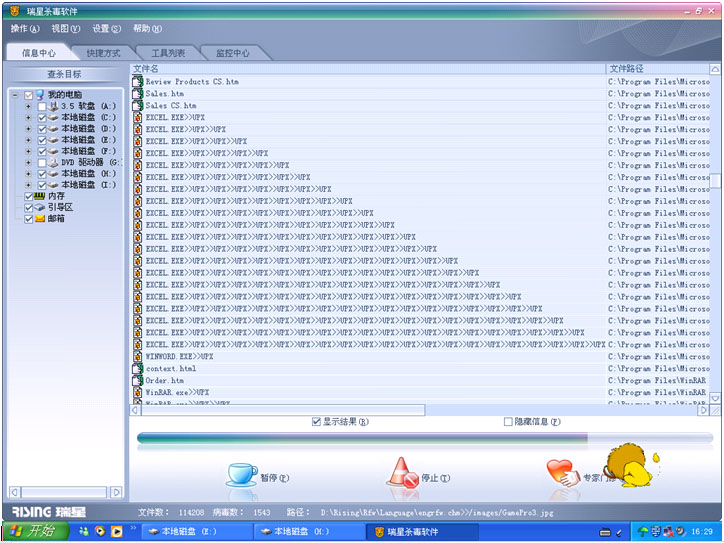Click the infected file icon of WINWORD.EXE>>UPX
Image resolution: width=724 pixels, height=543 pixels.
coord(138,356)
